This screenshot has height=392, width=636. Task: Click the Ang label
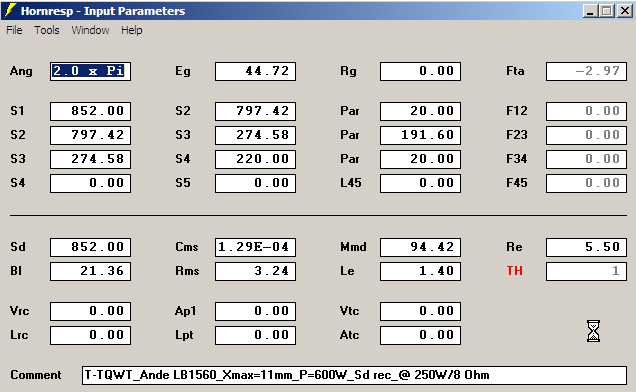pyautogui.click(x=21, y=71)
